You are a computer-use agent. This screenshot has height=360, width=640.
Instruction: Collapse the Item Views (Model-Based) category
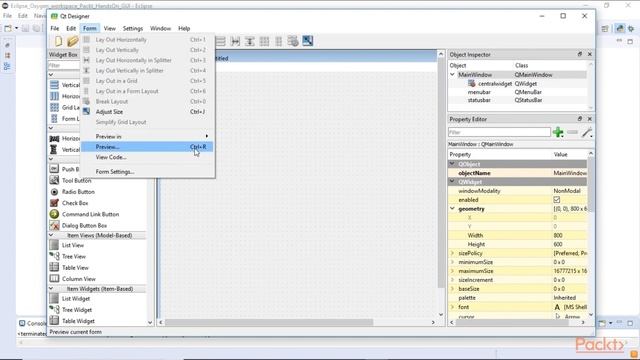pyautogui.click(x=51, y=236)
